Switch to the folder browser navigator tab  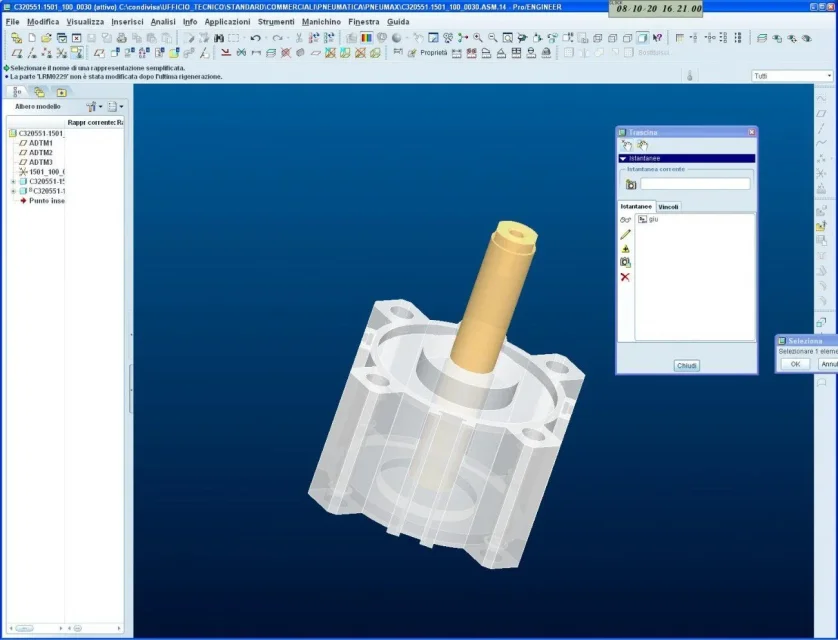[x=40, y=92]
